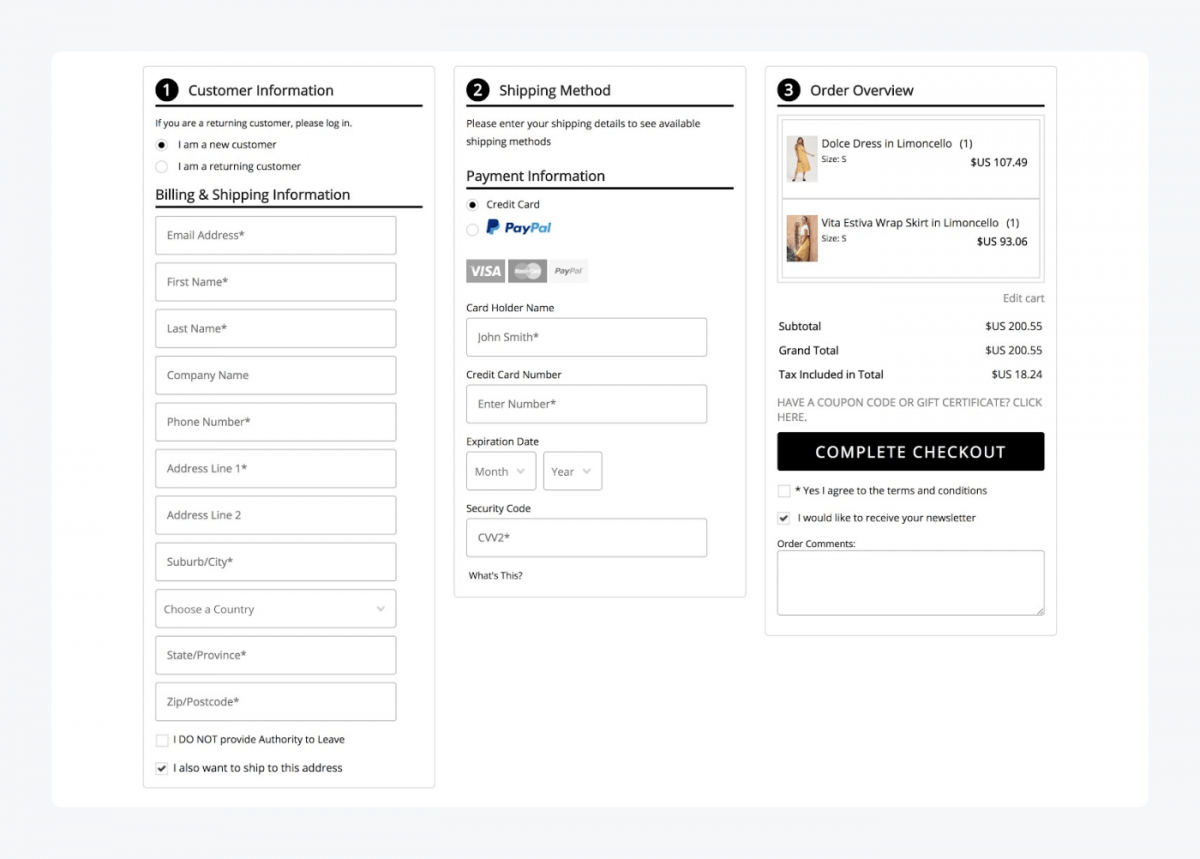
Task: Focus the Address Line 1 field
Action: pos(276,469)
